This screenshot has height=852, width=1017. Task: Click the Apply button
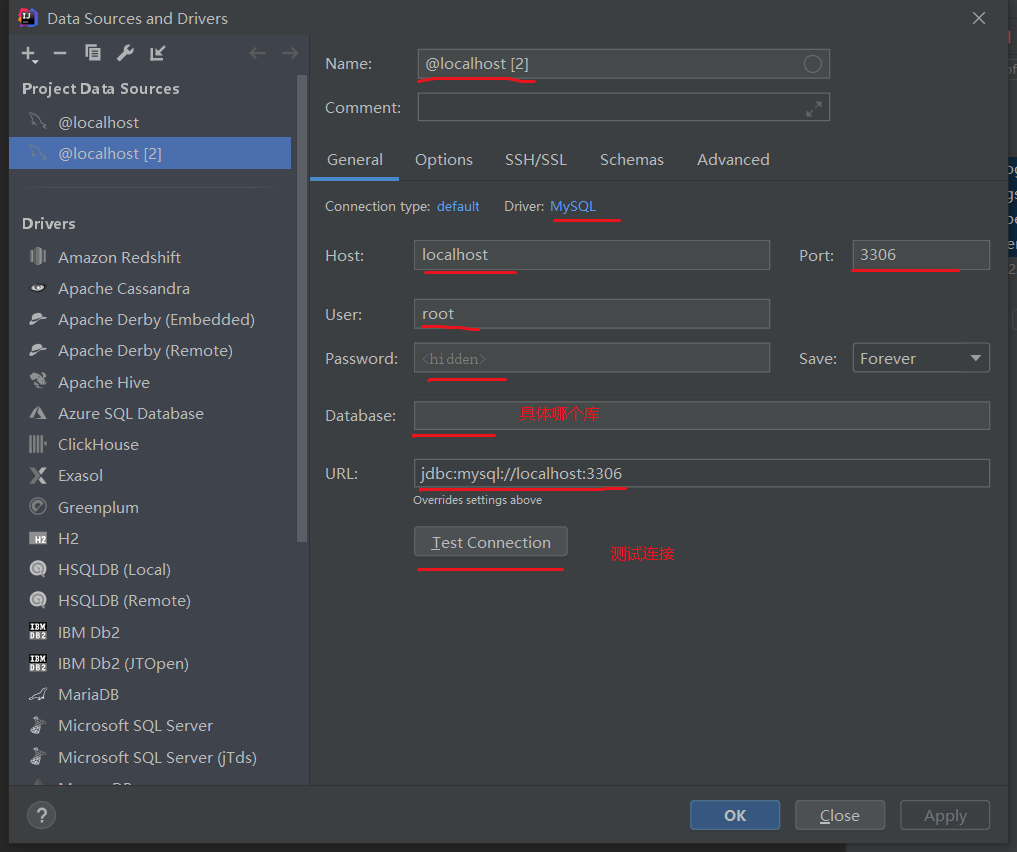(x=945, y=815)
